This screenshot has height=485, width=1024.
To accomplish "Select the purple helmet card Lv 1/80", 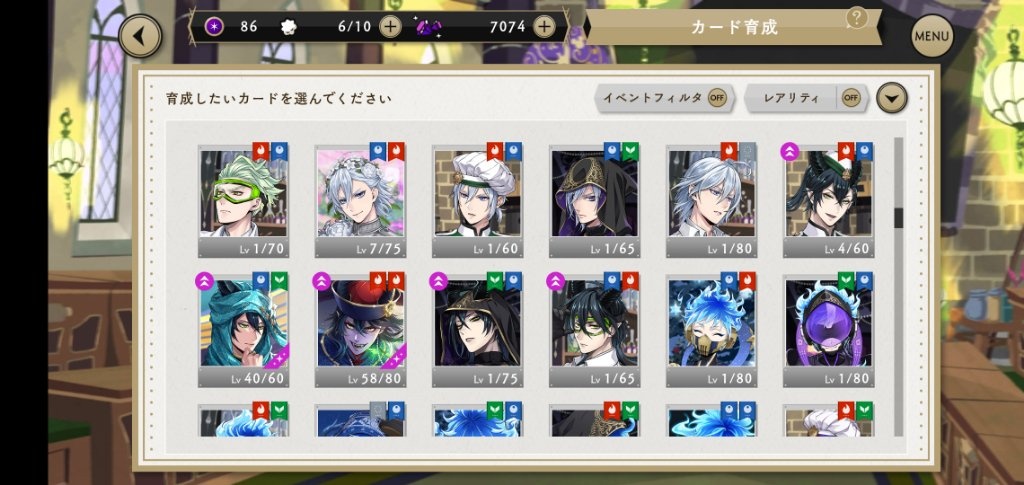I will [829, 330].
